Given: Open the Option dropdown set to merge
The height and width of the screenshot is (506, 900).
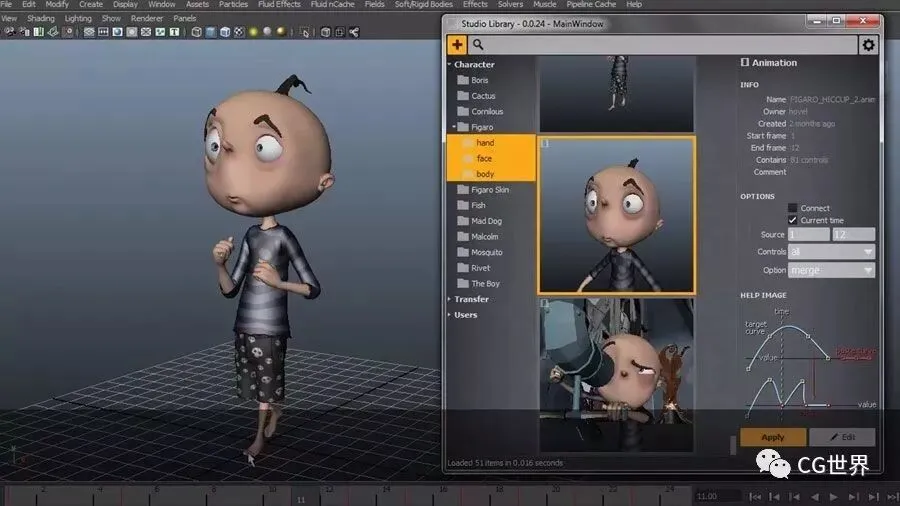Looking at the screenshot, I should click(831, 270).
